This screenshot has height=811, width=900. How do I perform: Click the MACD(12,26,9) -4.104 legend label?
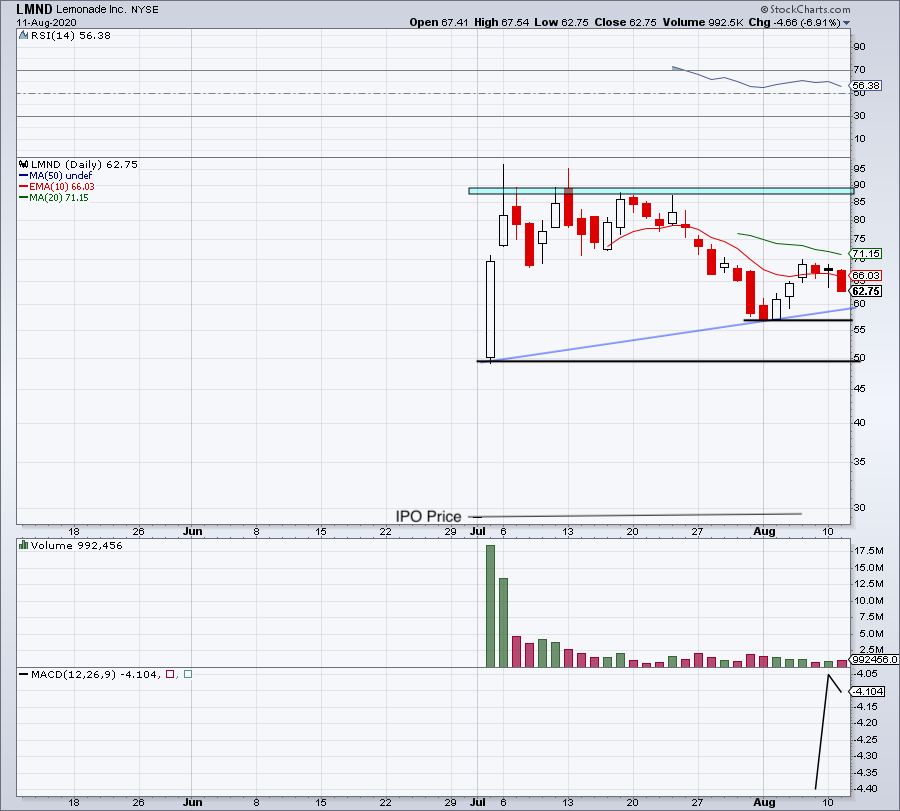[x=94, y=674]
